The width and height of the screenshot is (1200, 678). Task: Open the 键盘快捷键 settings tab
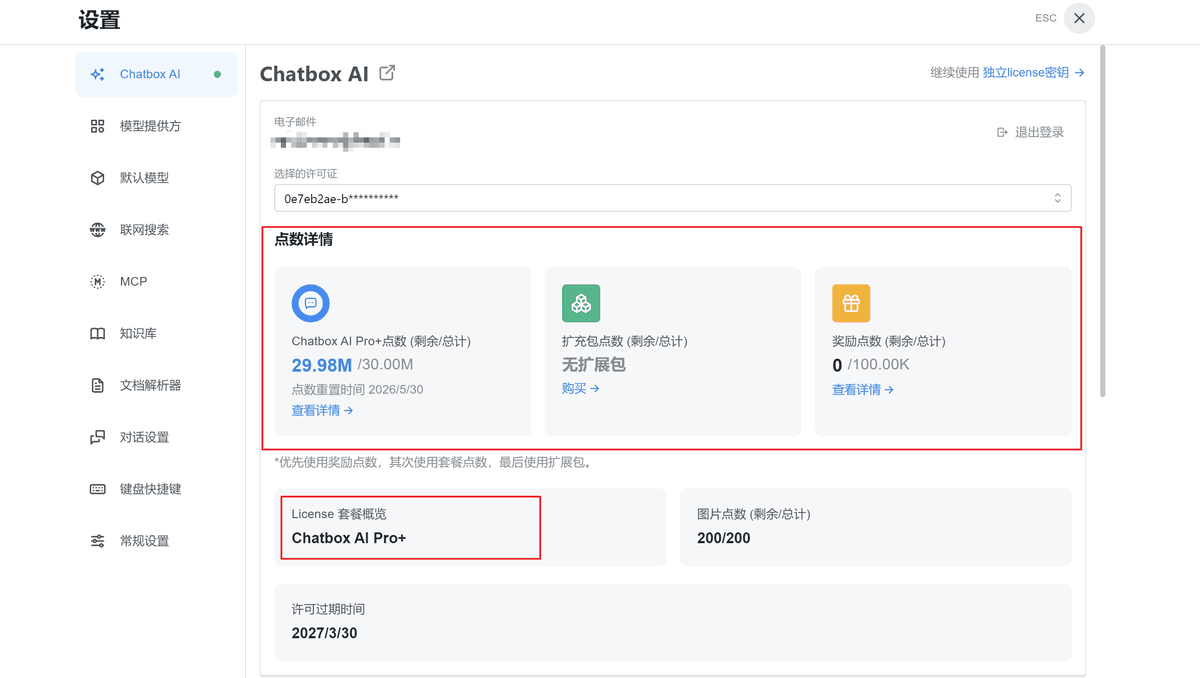156,490
